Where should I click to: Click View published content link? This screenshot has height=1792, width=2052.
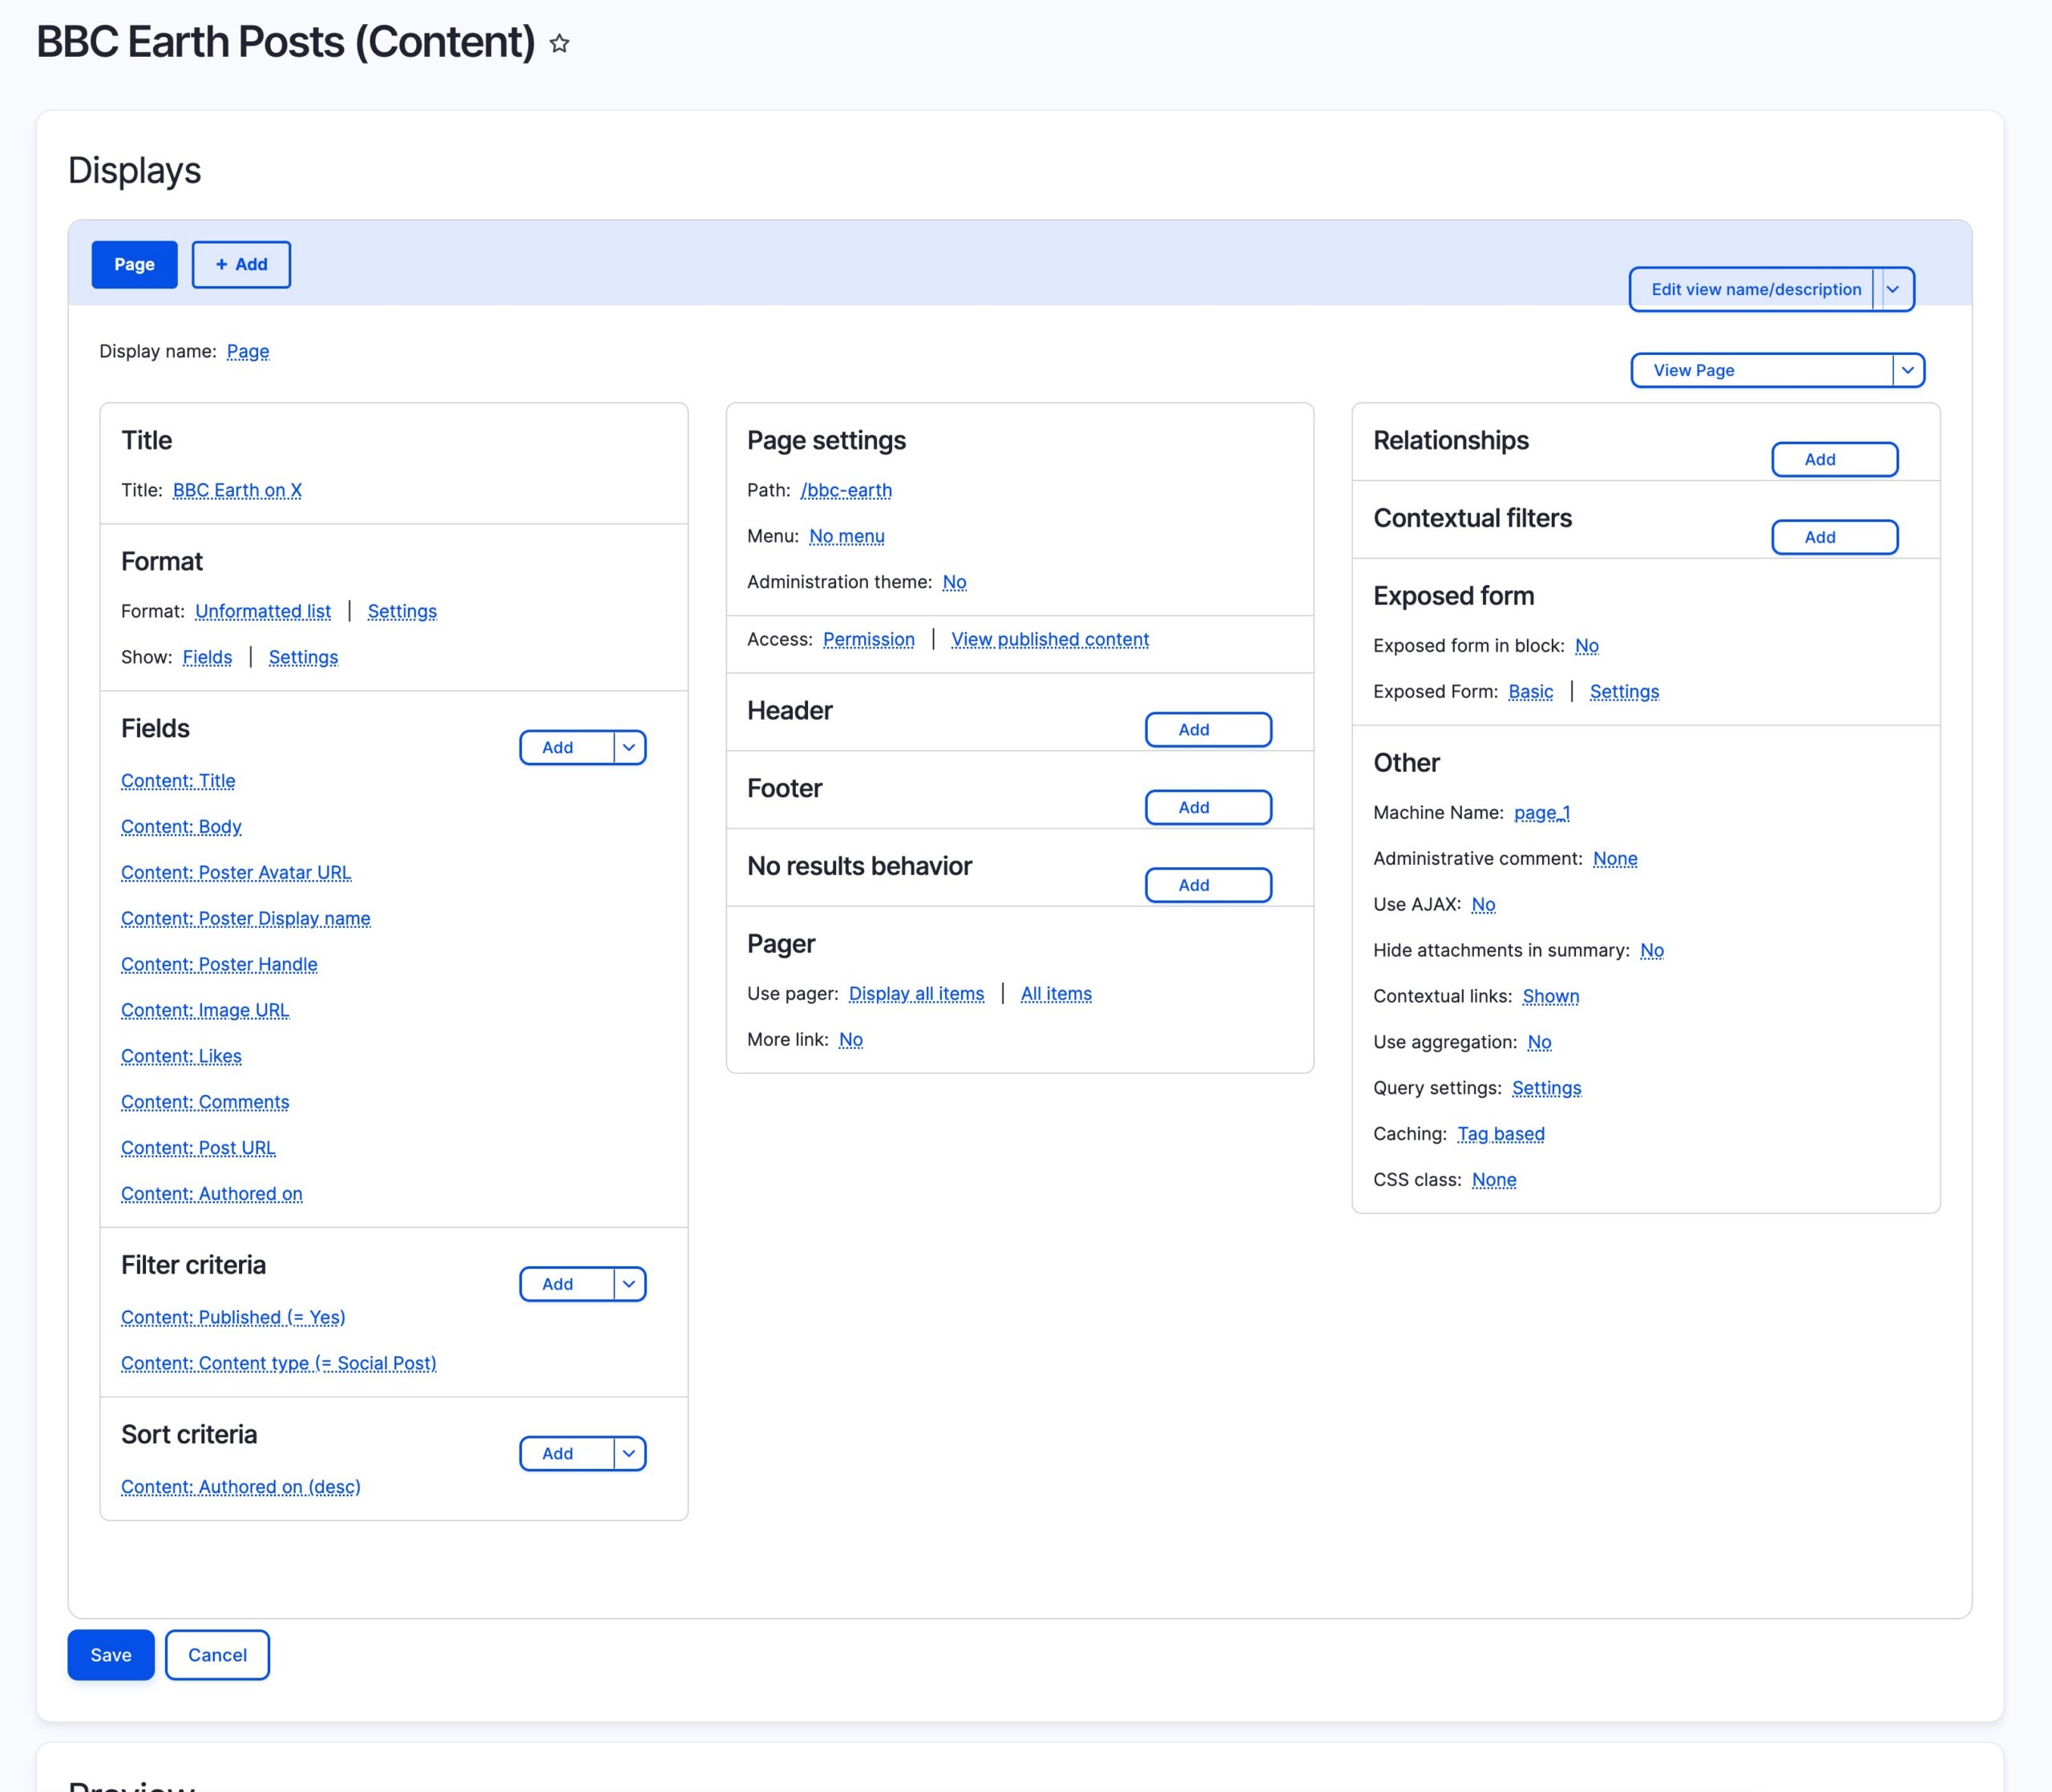1050,639
